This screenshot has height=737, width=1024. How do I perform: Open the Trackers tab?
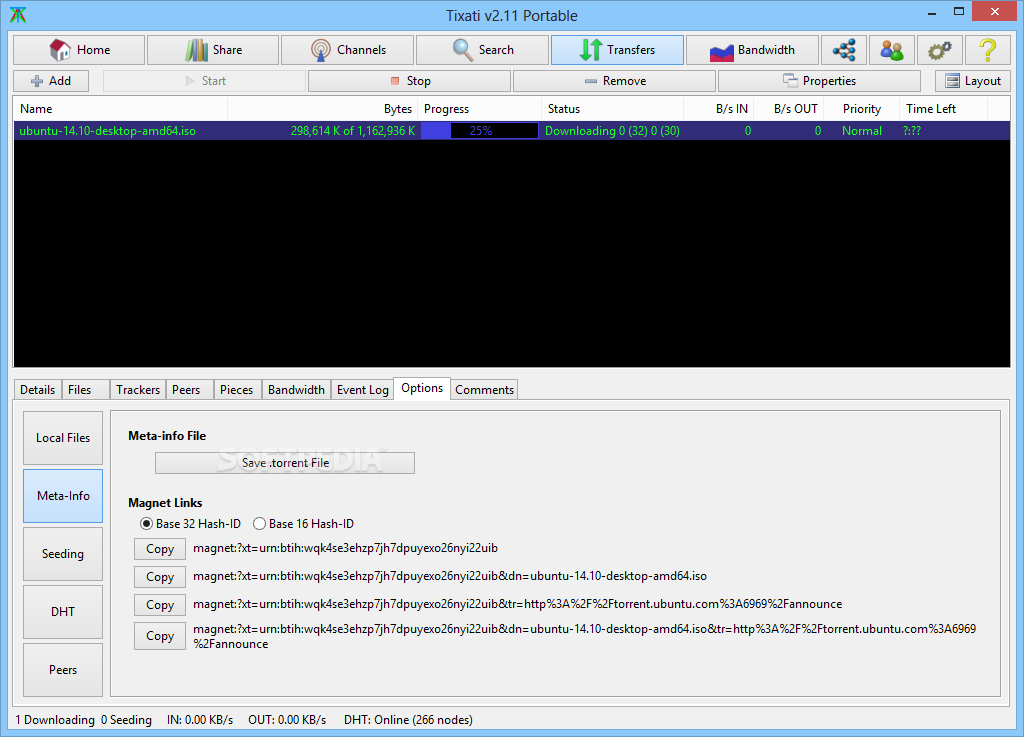pyautogui.click(x=138, y=390)
